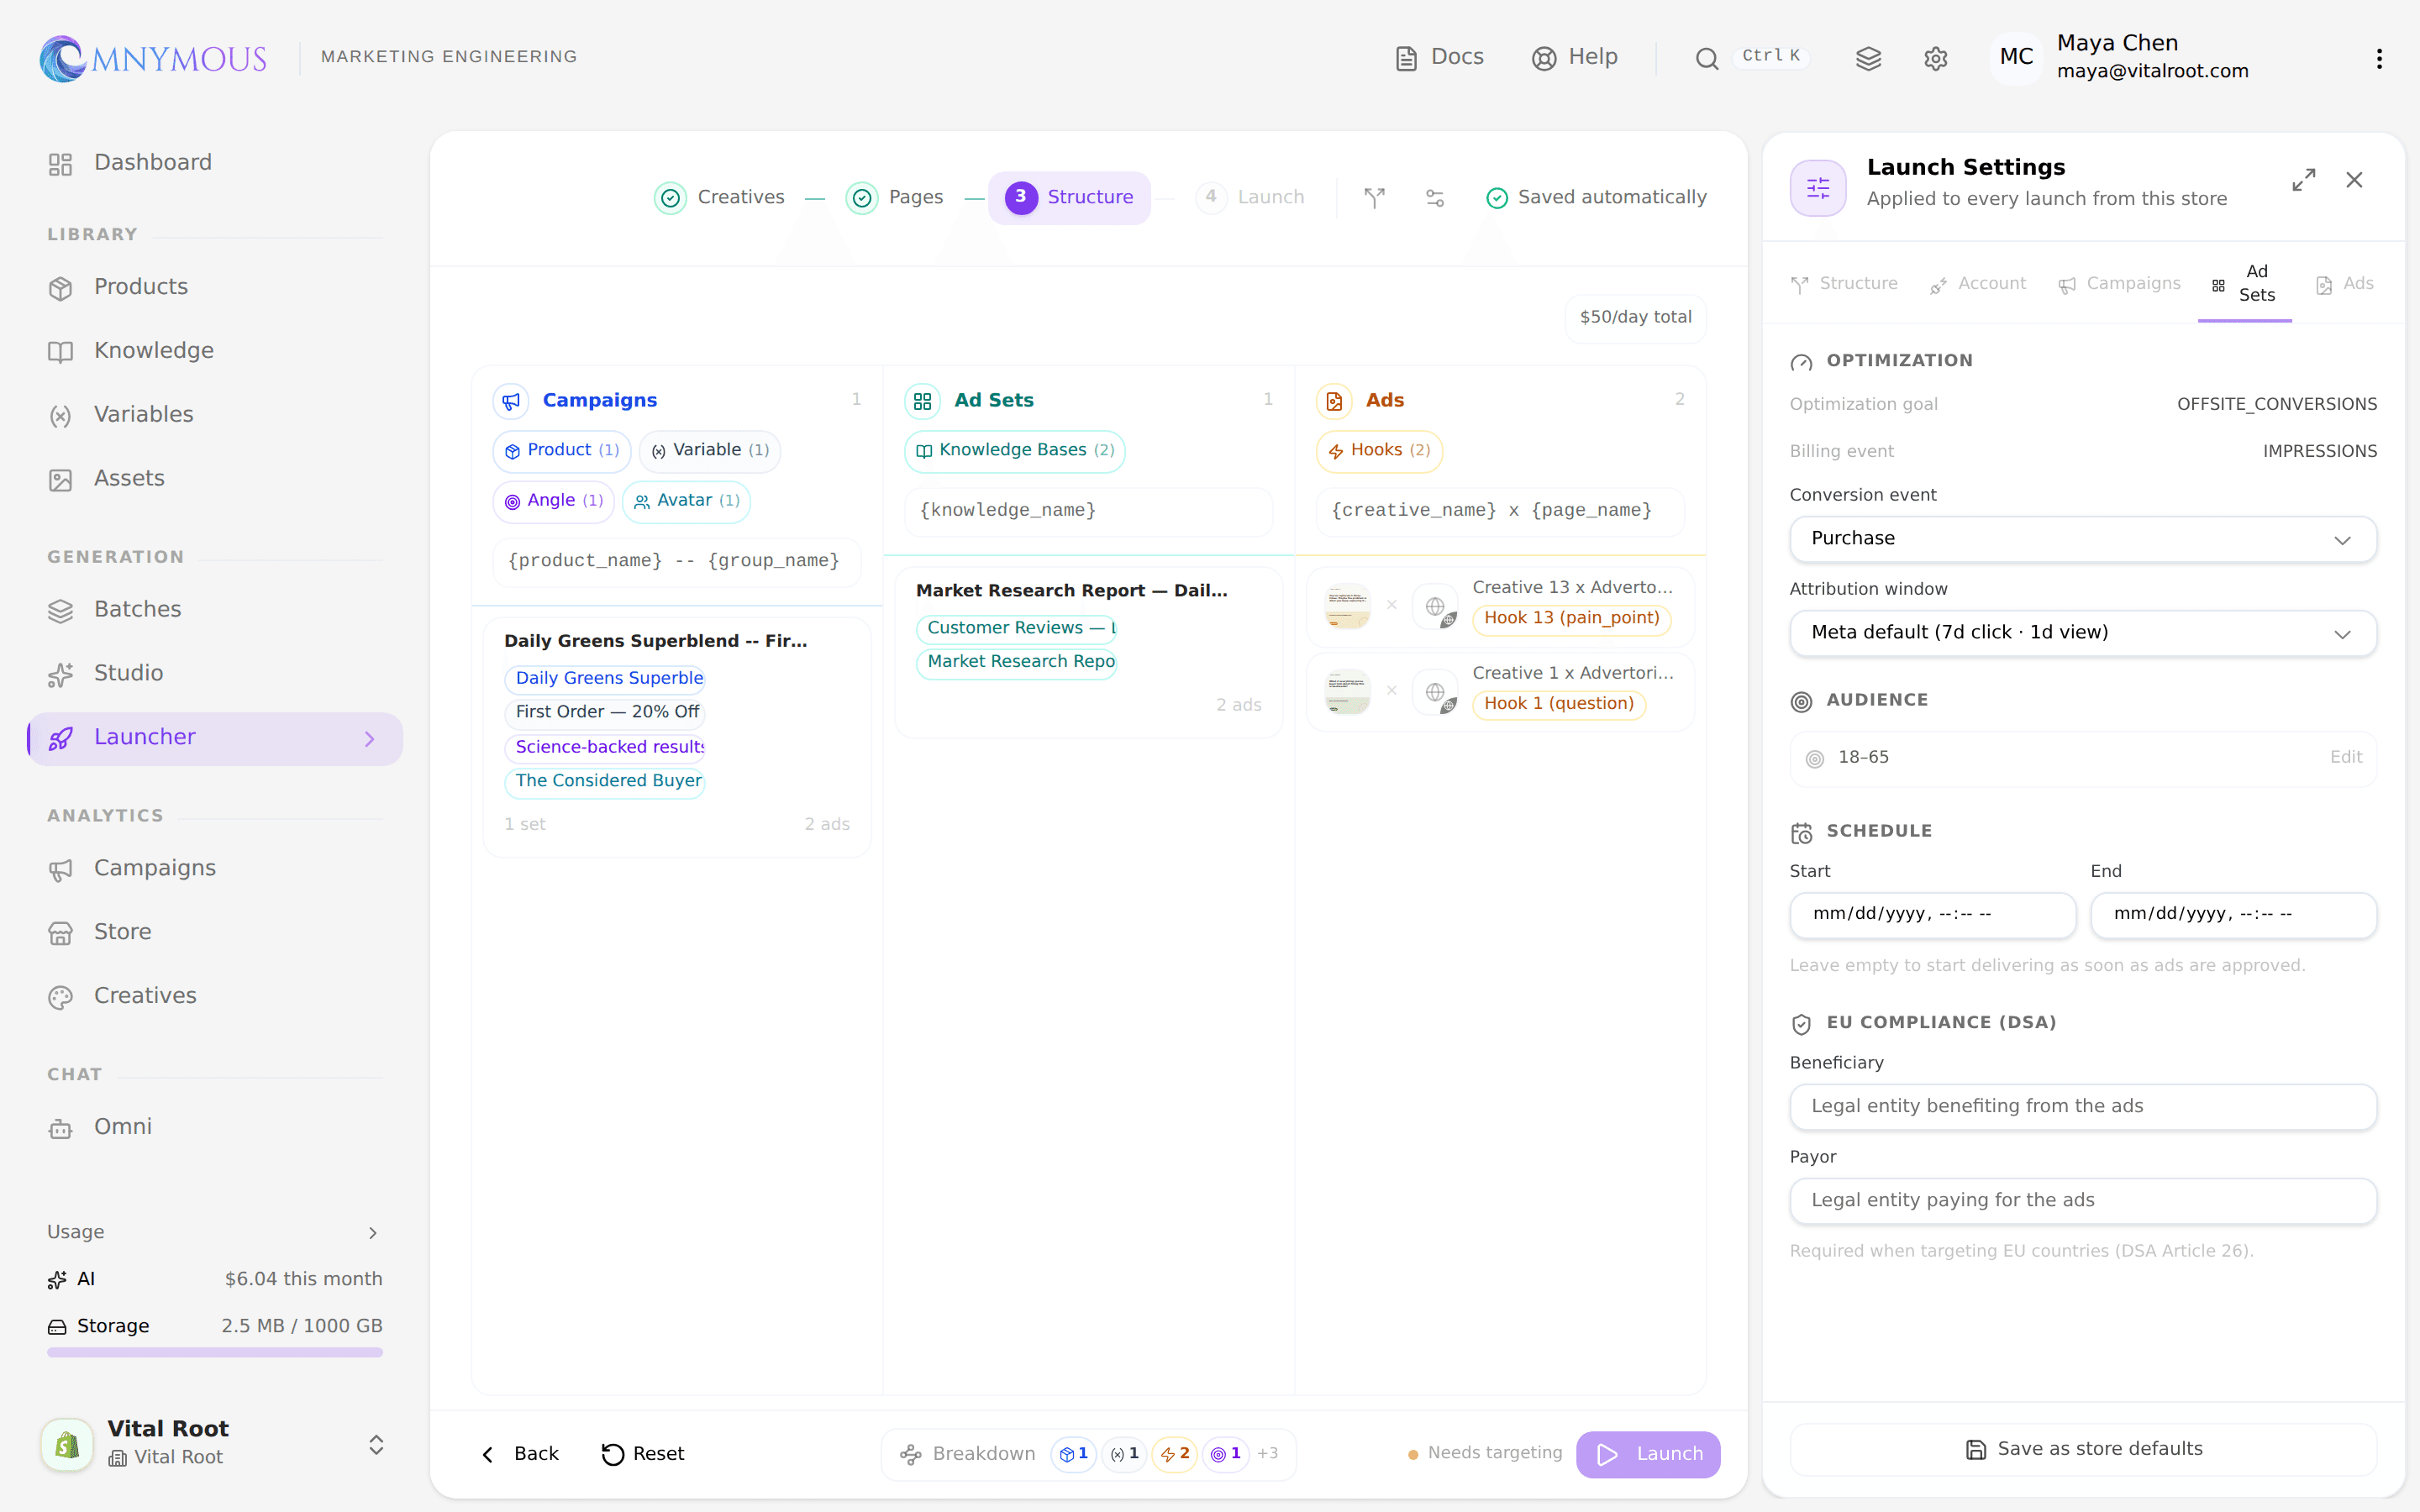Expand the Launch Settings panel to fullscreen
This screenshot has width=2420, height=1512.
[2304, 180]
